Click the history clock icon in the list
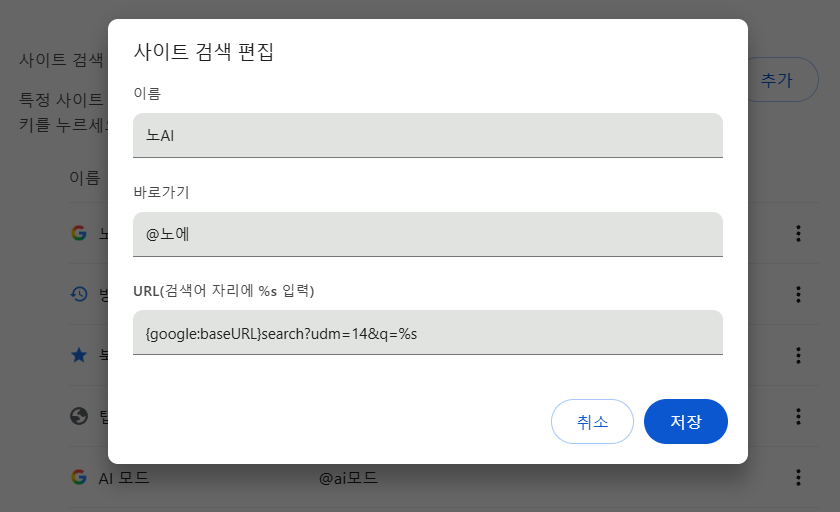This screenshot has width=840, height=512. [x=79, y=294]
